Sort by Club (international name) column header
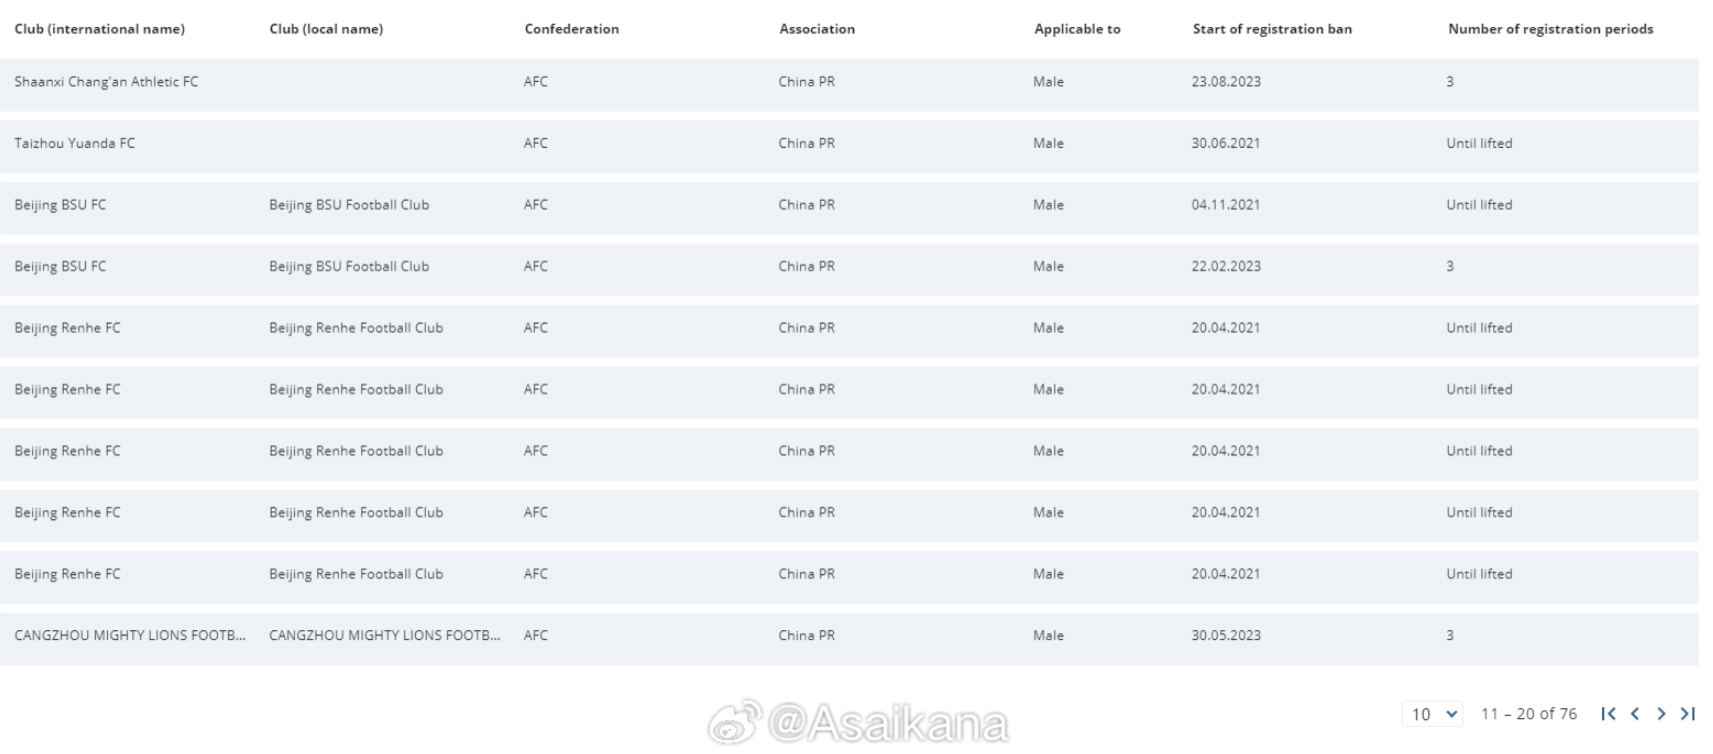The width and height of the screenshot is (1713, 754). pyautogui.click(x=99, y=29)
